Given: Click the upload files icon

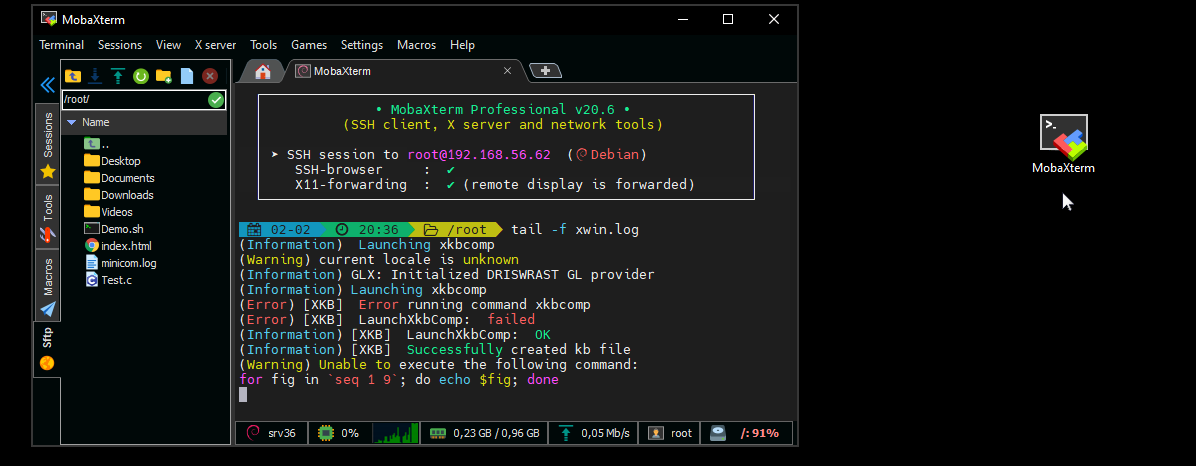Looking at the screenshot, I should [x=117, y=76].
